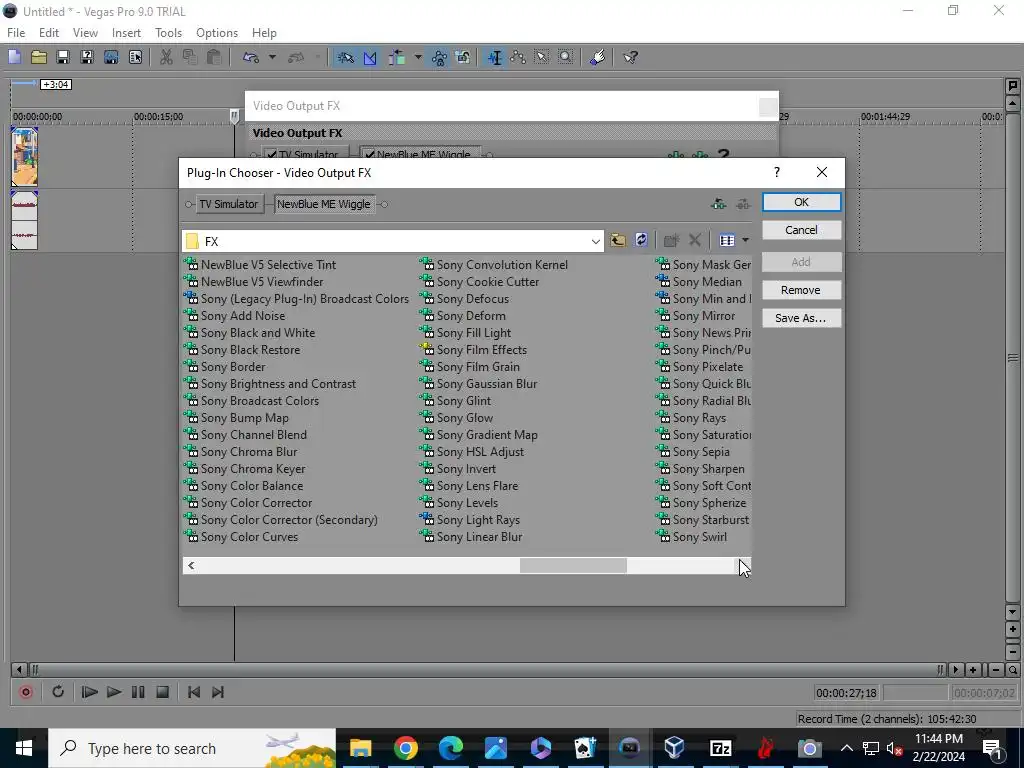
Task: Click the Plug-In Chooser help question mark
Action: 776,172
